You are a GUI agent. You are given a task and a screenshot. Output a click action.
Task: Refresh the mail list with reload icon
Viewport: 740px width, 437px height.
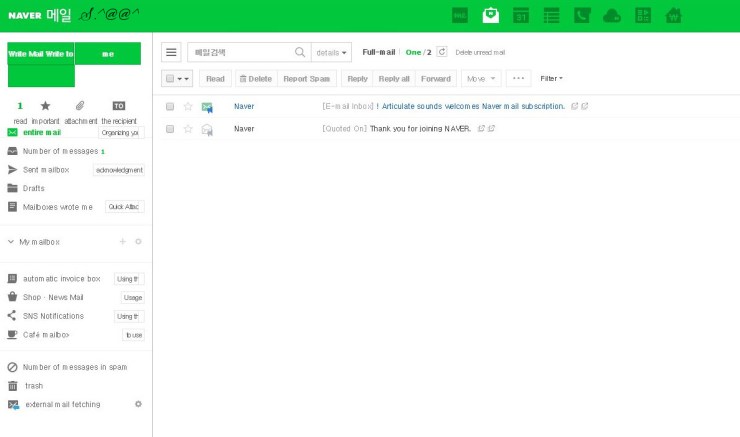tap(442, 52)
